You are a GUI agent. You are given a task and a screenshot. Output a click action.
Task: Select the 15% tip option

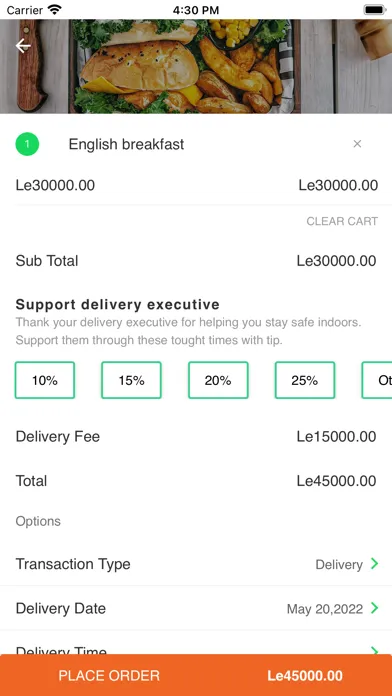pos(131,380)
